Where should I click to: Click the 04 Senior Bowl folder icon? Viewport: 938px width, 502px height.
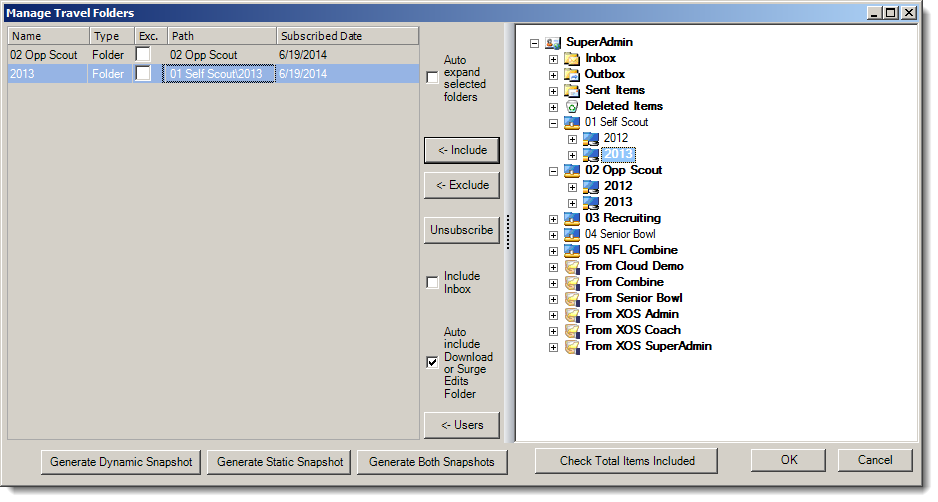(572, 235)
